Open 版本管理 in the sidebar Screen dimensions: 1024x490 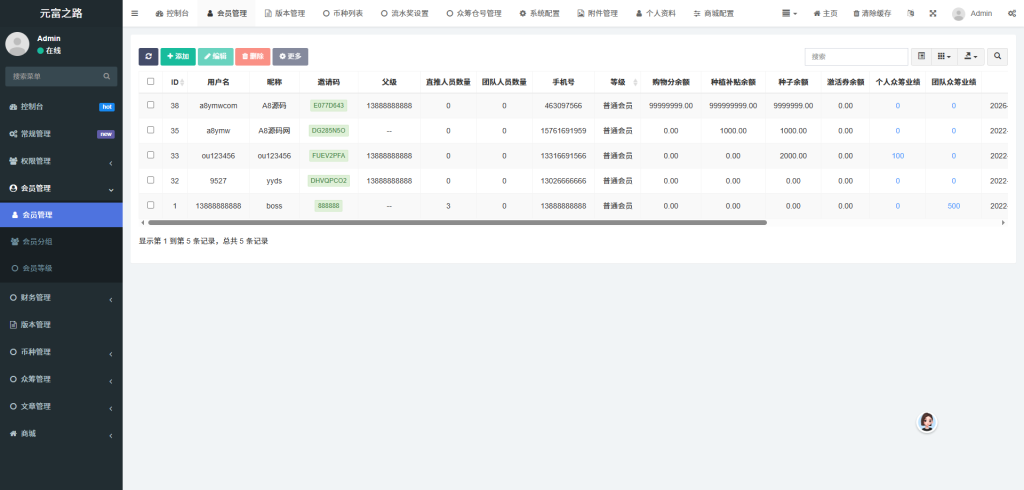coord(61,325)
